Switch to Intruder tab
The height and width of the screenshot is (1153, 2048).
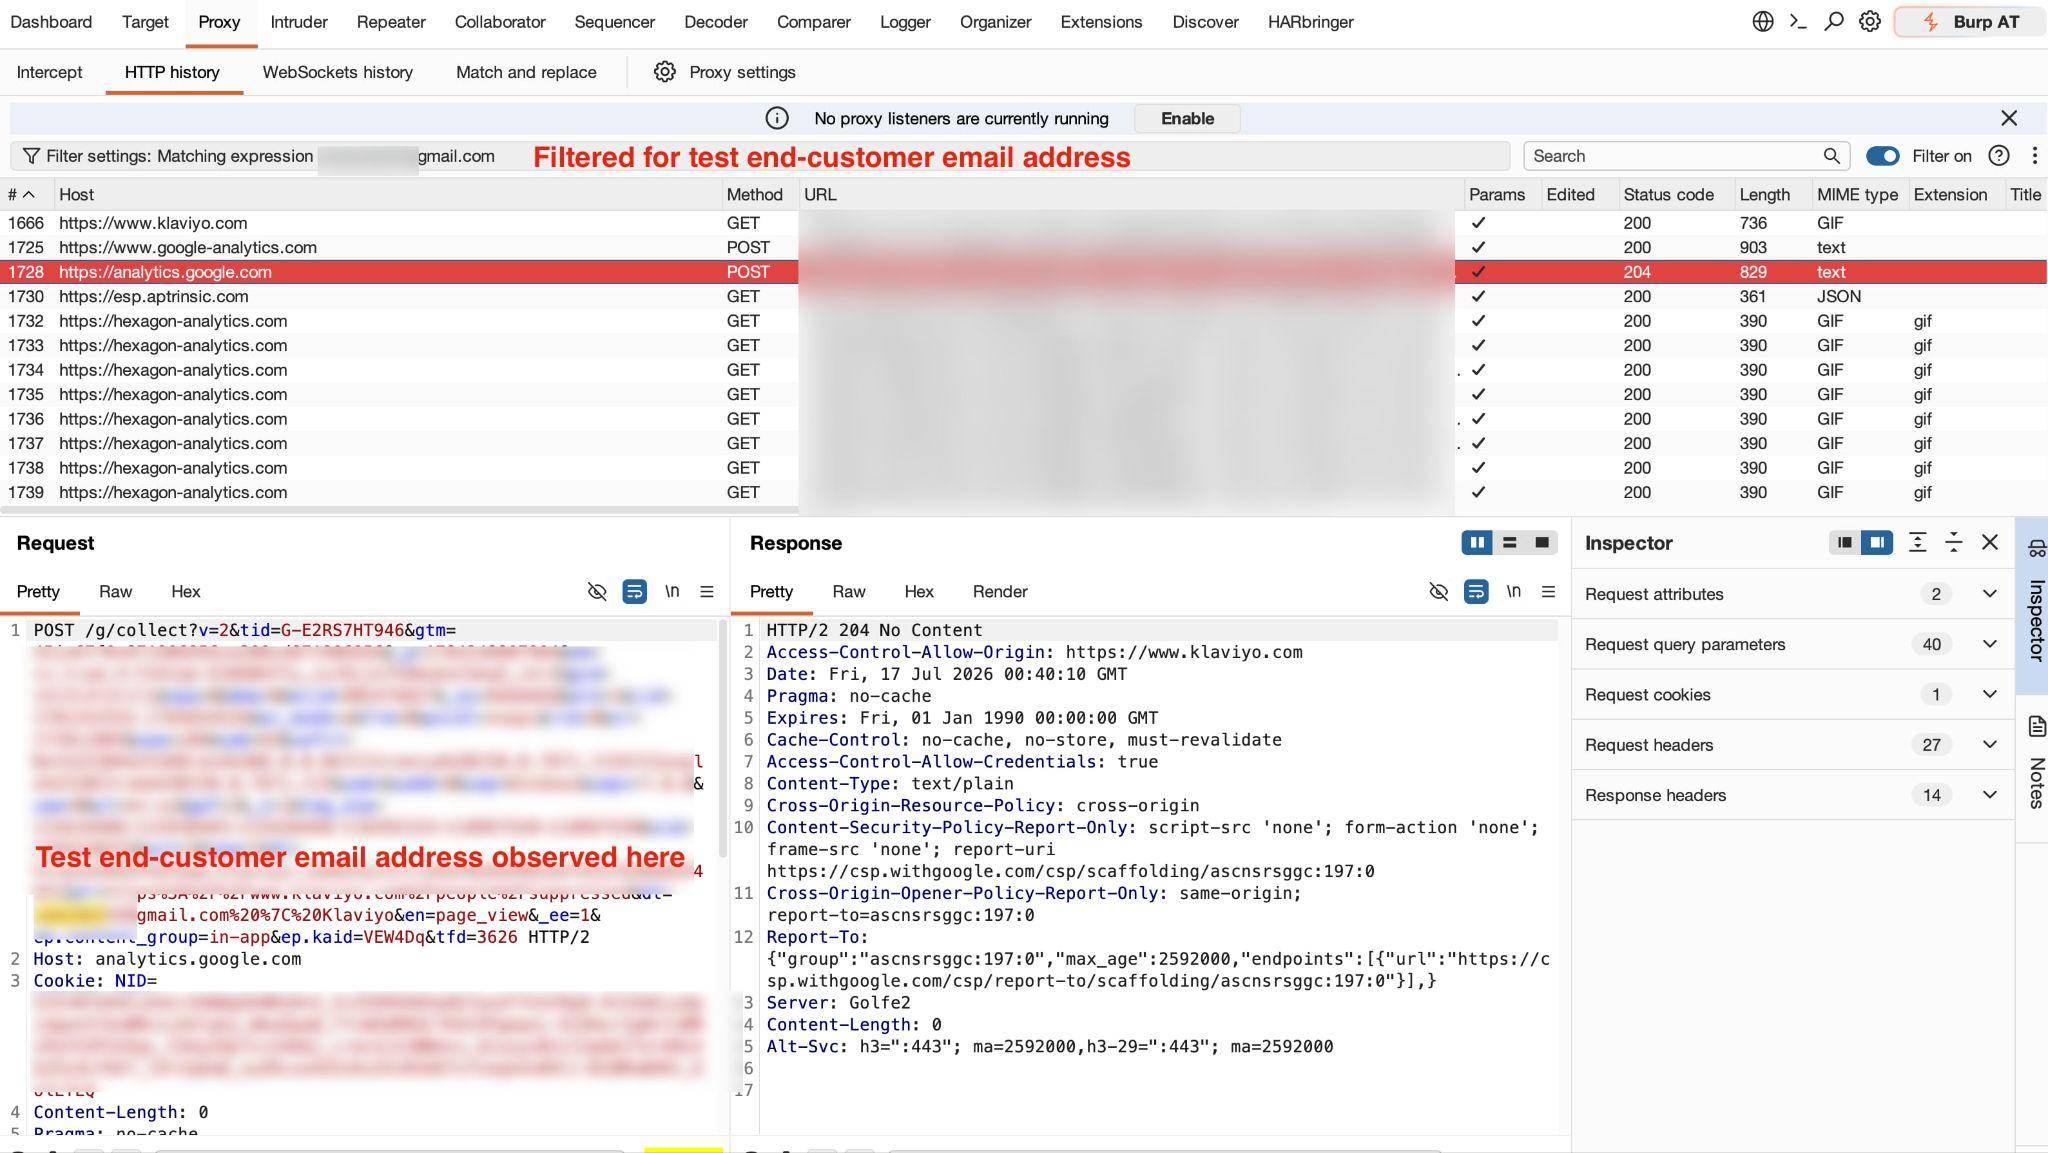click(299, 22)
